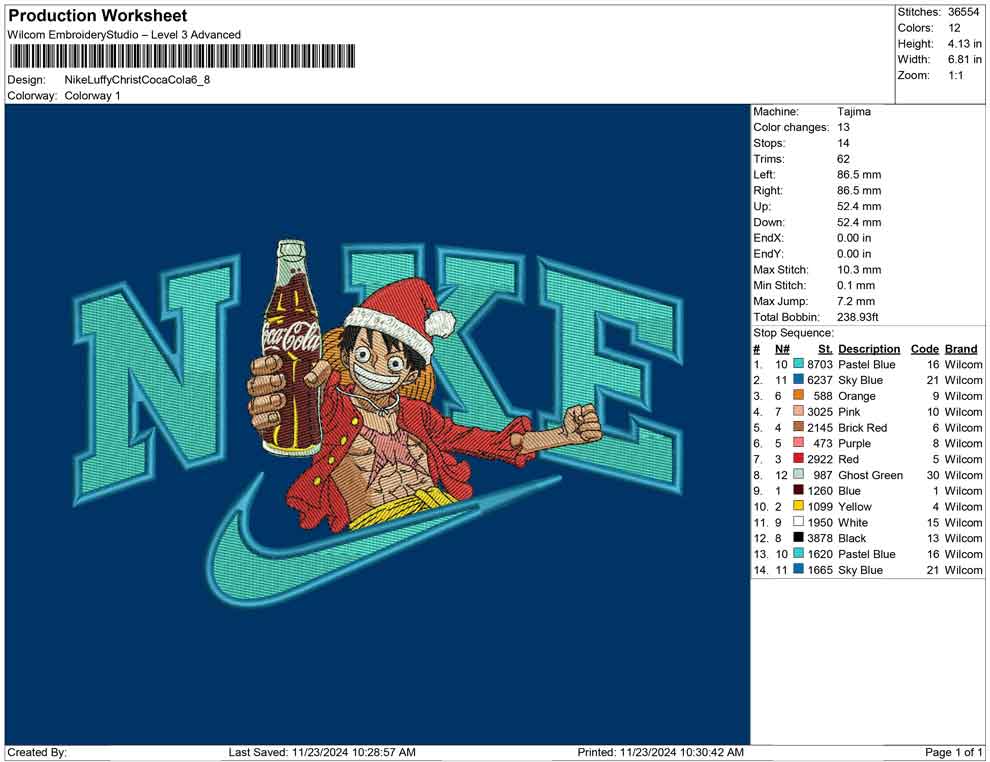Select design name 'NikeLuffyChristCocaCola6_8'

click(137, 80)
